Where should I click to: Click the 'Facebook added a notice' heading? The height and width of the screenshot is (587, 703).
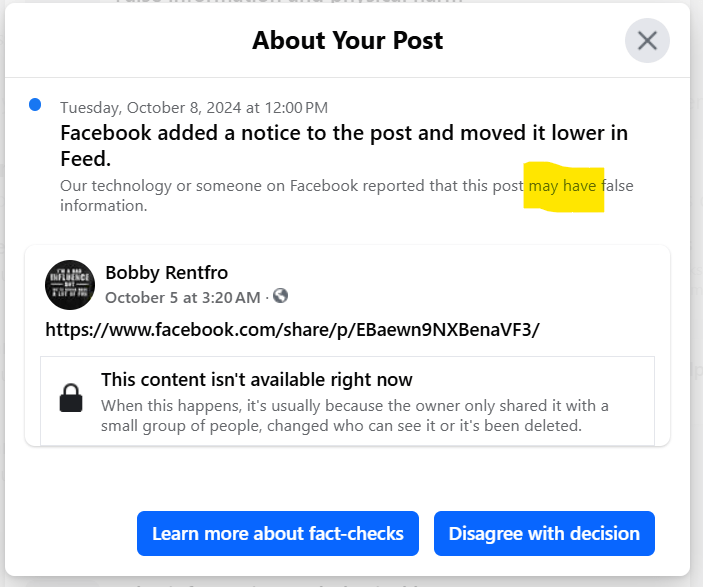click(x=343, y=133)
